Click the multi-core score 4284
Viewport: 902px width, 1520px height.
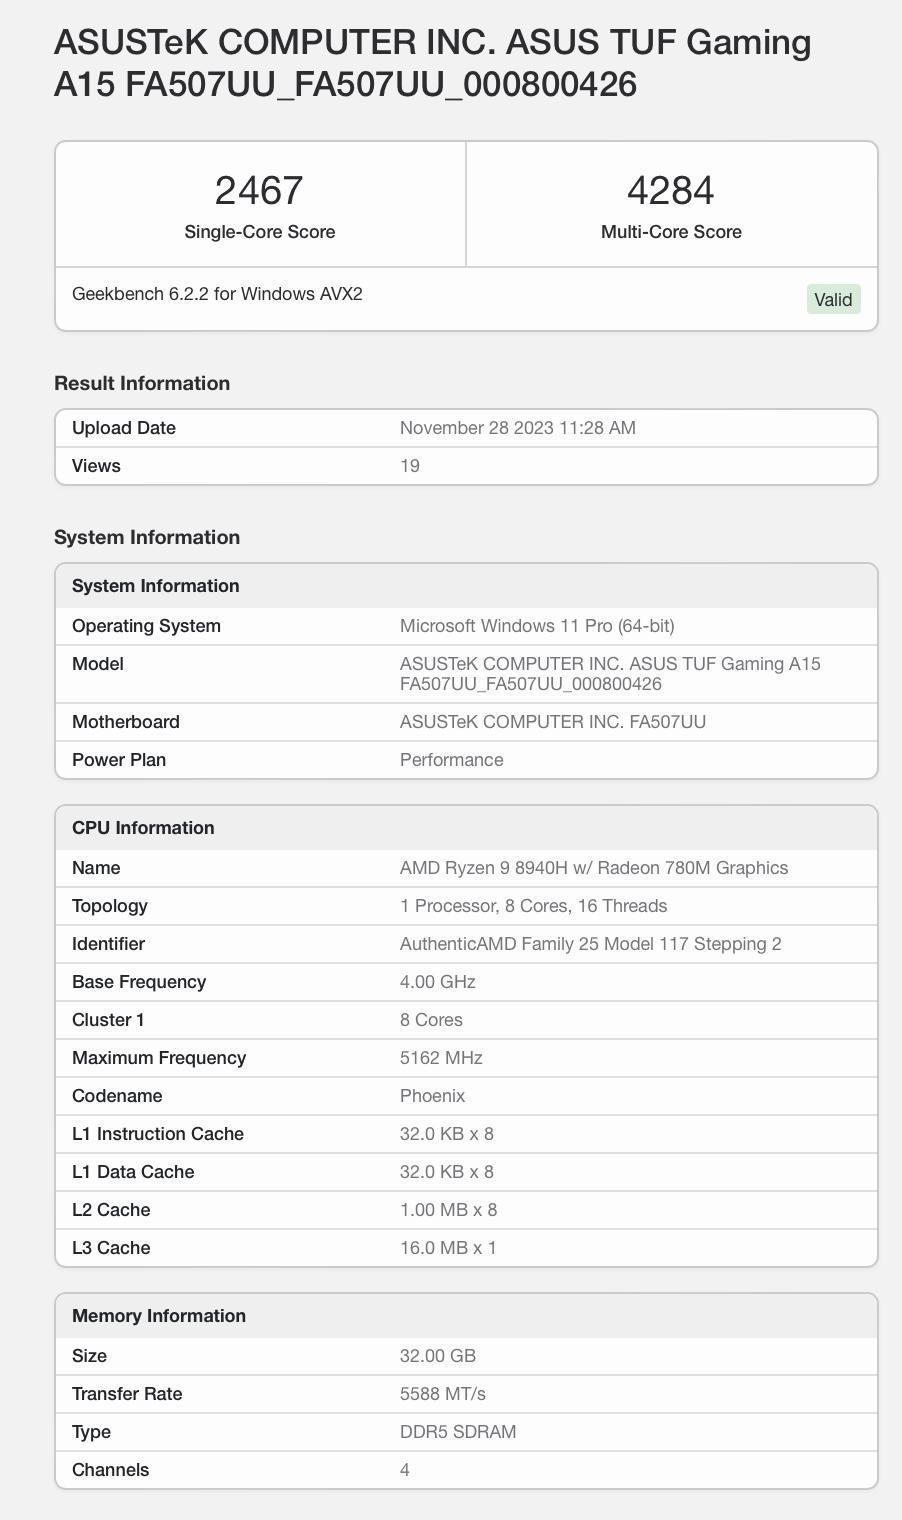671,190
